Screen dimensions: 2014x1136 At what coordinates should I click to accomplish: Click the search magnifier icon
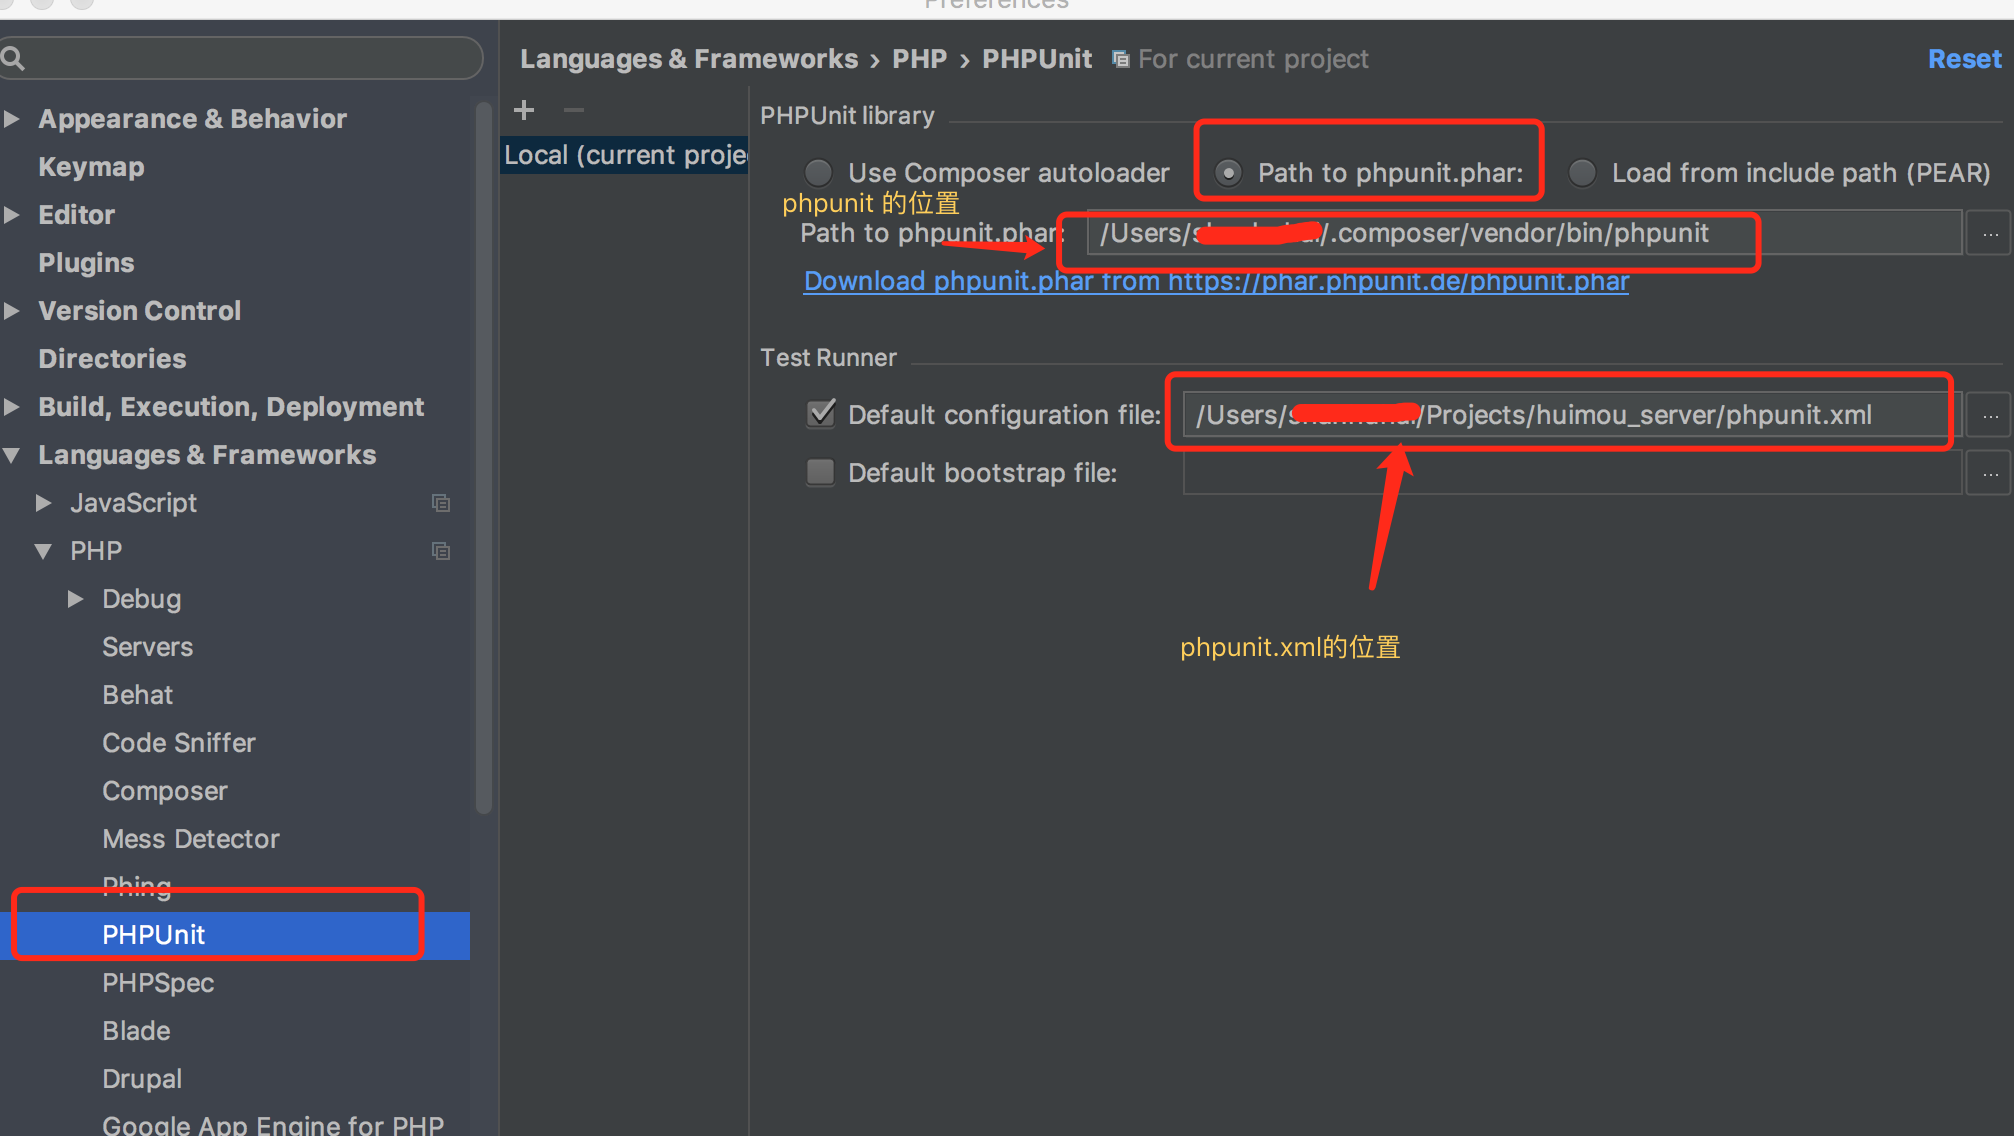click(13, 58)
